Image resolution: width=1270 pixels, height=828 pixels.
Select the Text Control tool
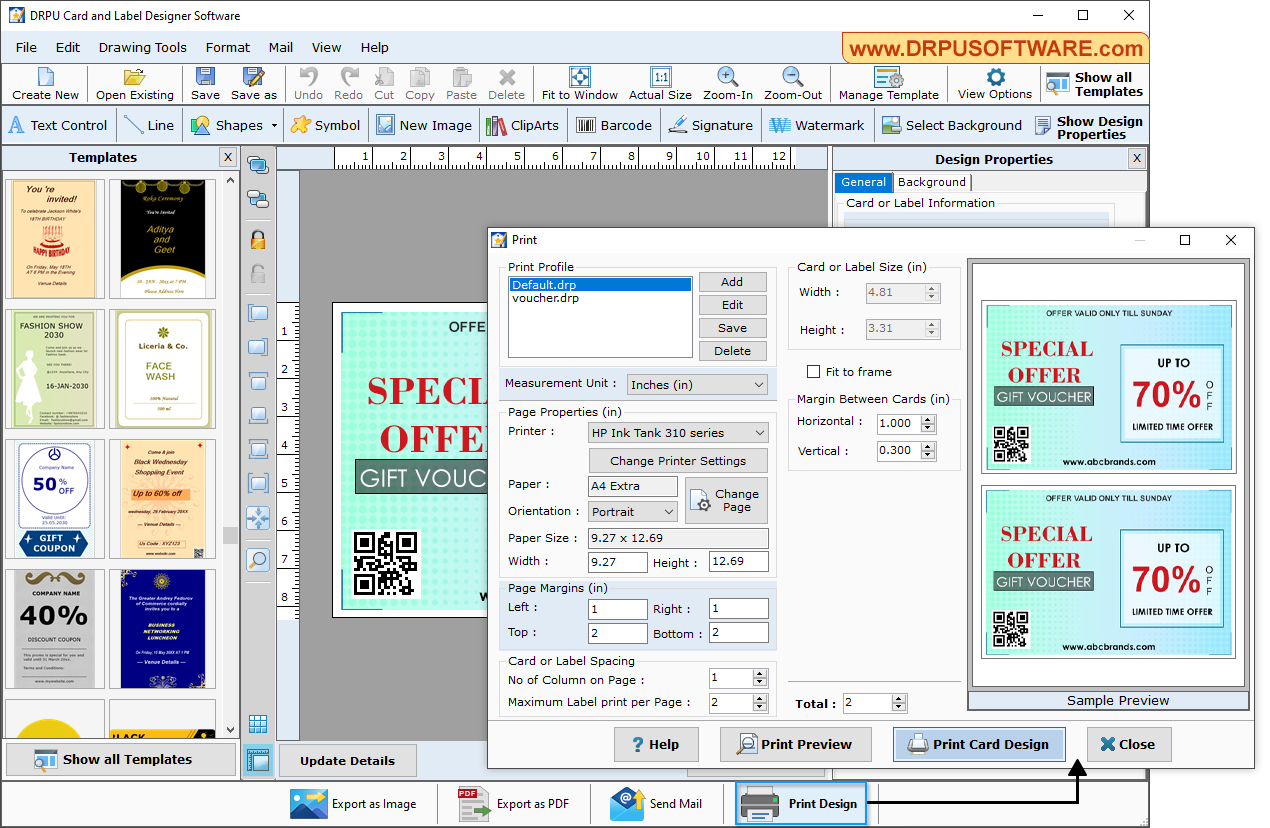point(58,124)
